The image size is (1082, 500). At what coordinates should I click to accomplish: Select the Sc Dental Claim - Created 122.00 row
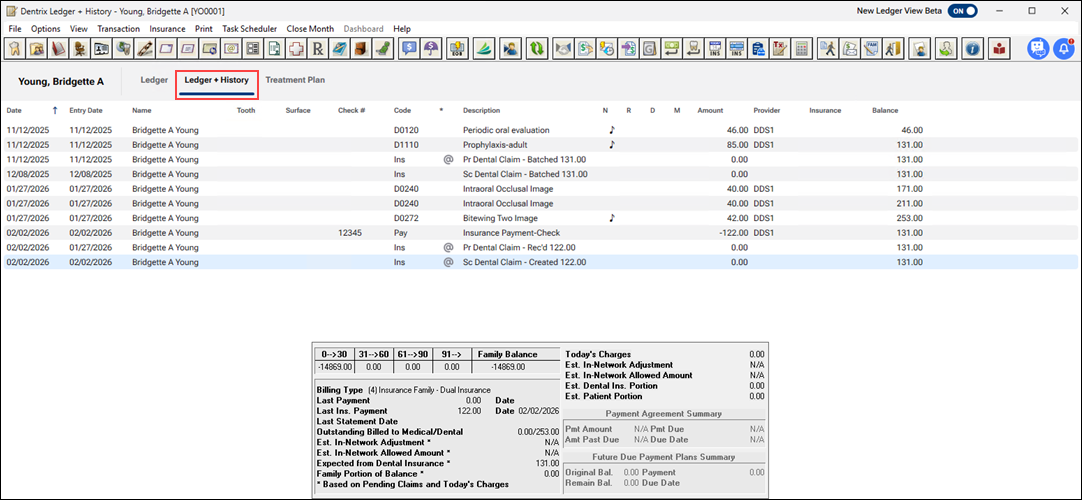(541, 262)
